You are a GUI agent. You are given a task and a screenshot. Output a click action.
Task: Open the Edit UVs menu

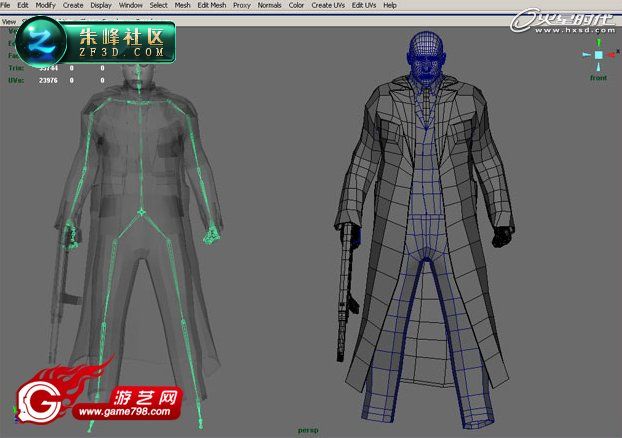point(364,5)
